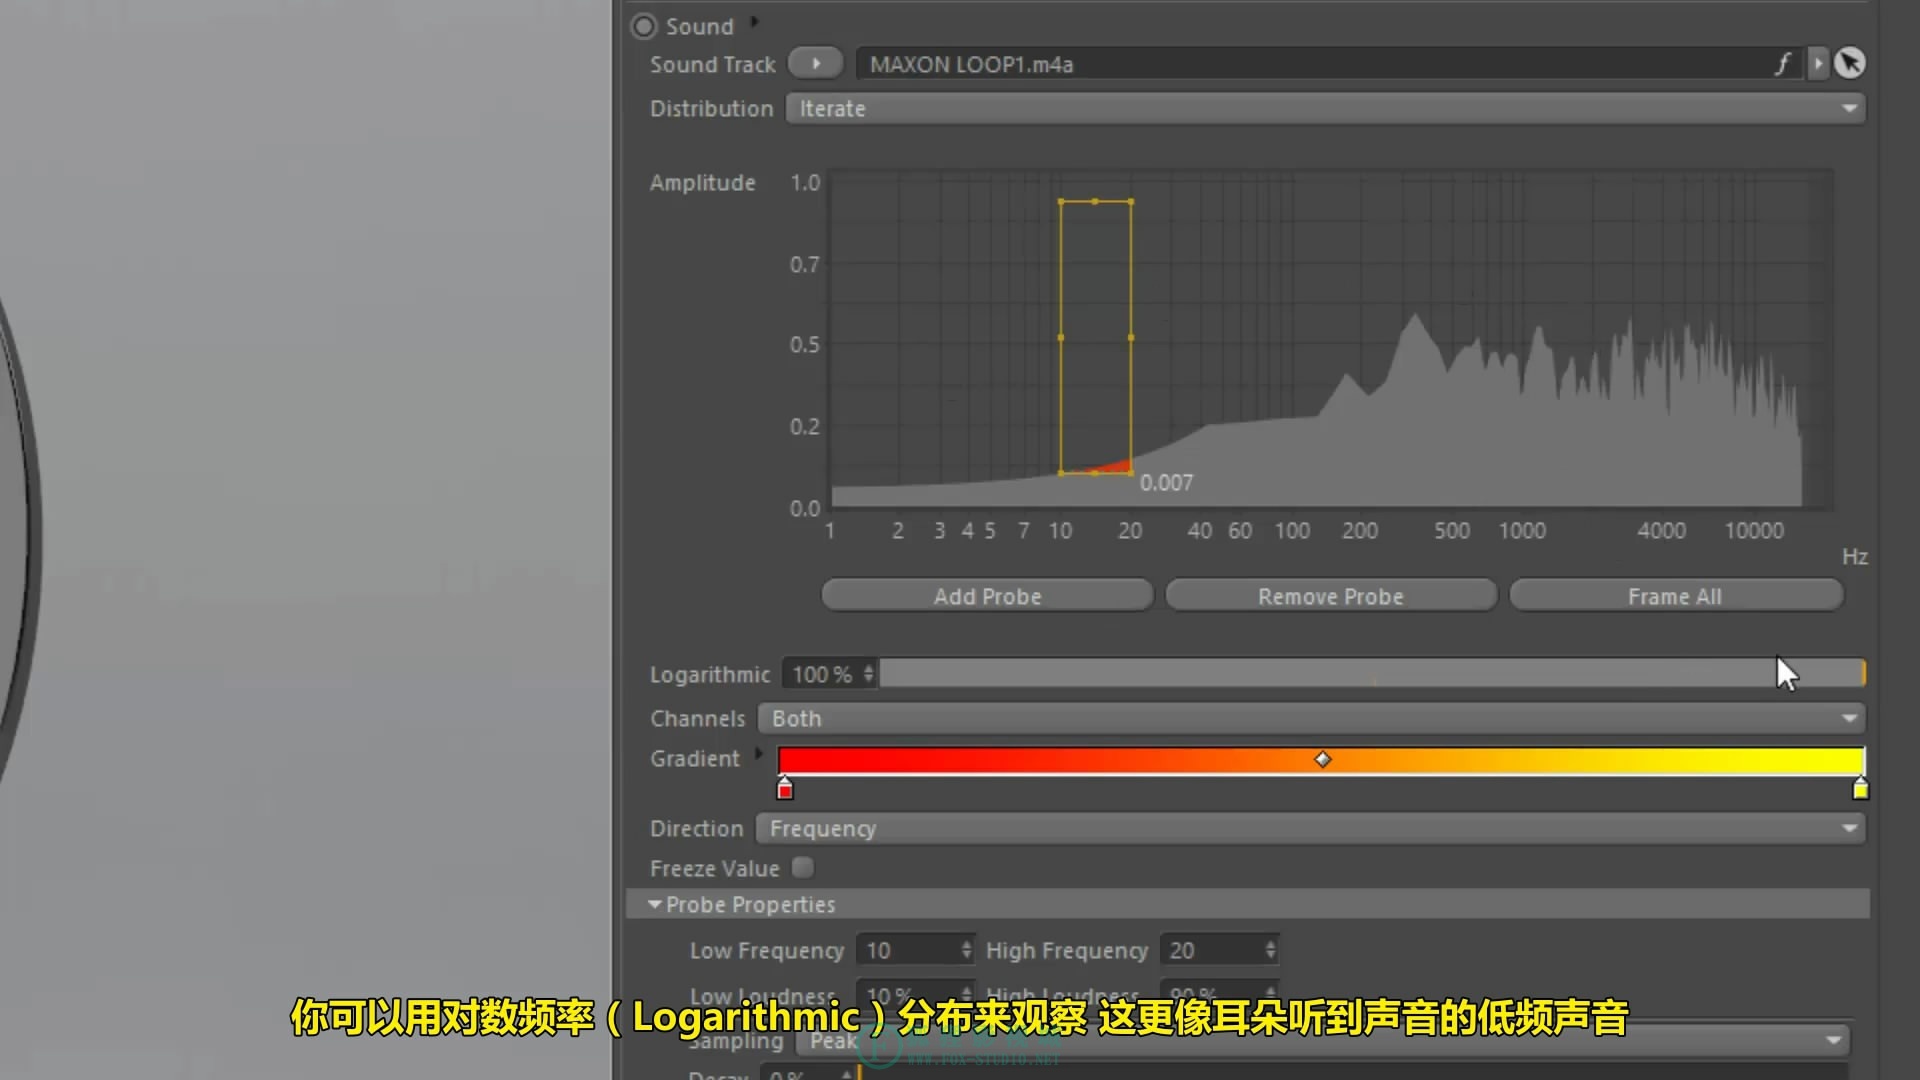Click the Frame All button
The image size is (1920, 1080).
tap(1675, 596)
